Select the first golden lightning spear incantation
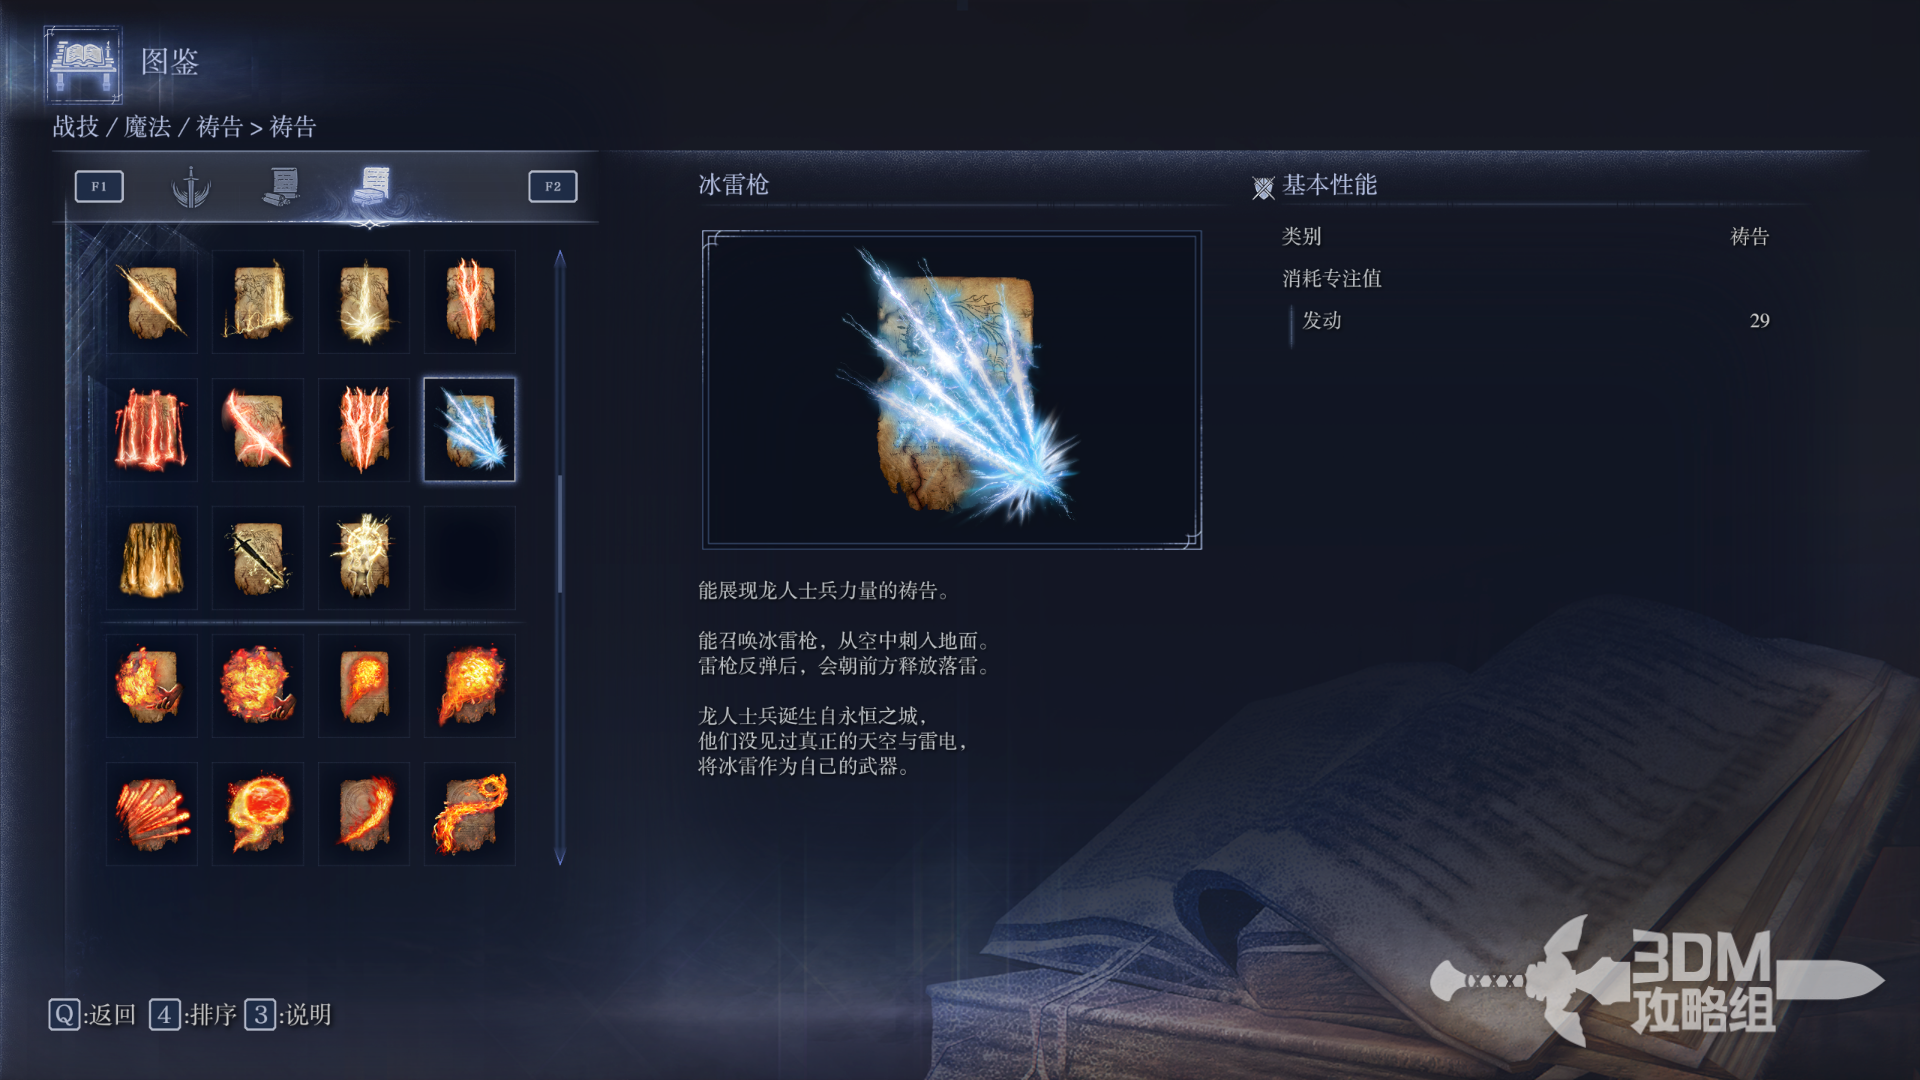 pyautogui.click(x=151, y=302)
